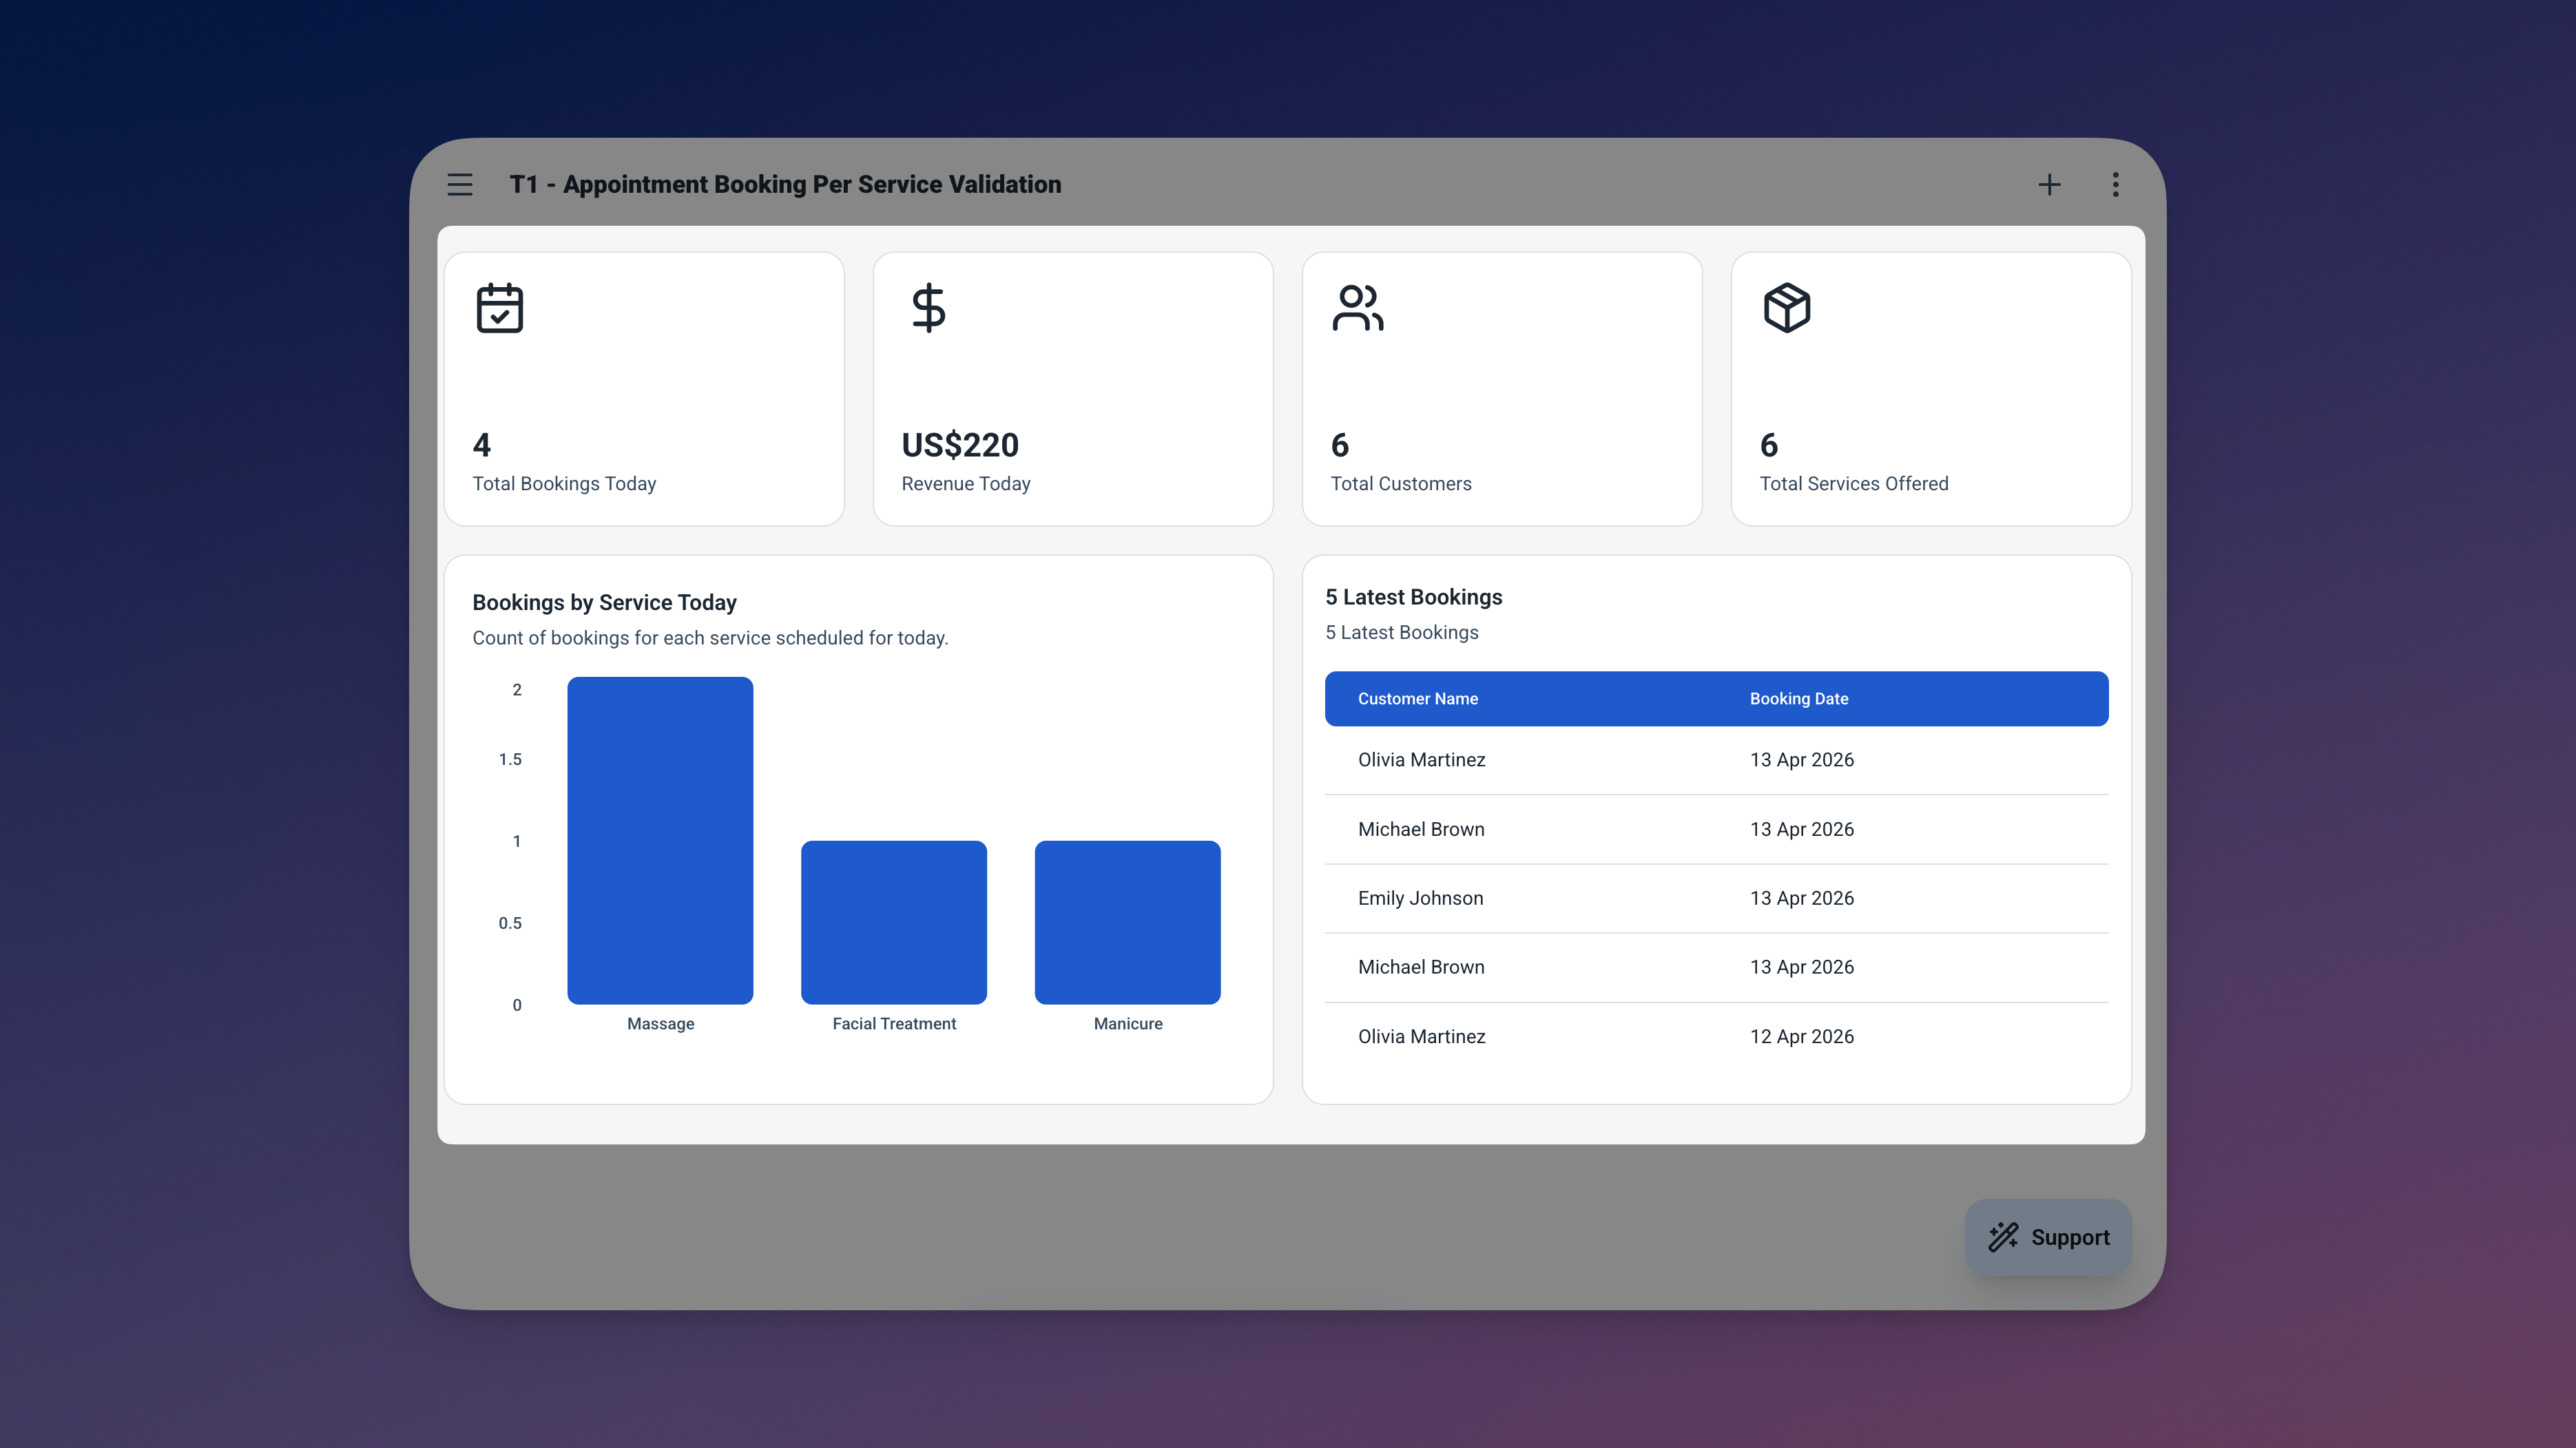Click the users icon for customers

click(x=1357, y=308)
